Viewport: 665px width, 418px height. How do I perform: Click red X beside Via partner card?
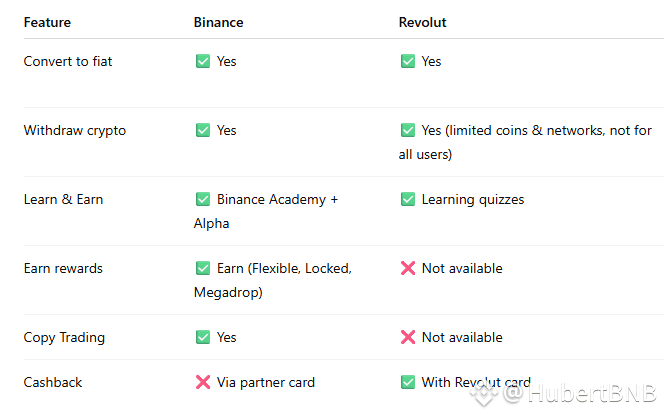pyautogui.click(x=203, y=383)
